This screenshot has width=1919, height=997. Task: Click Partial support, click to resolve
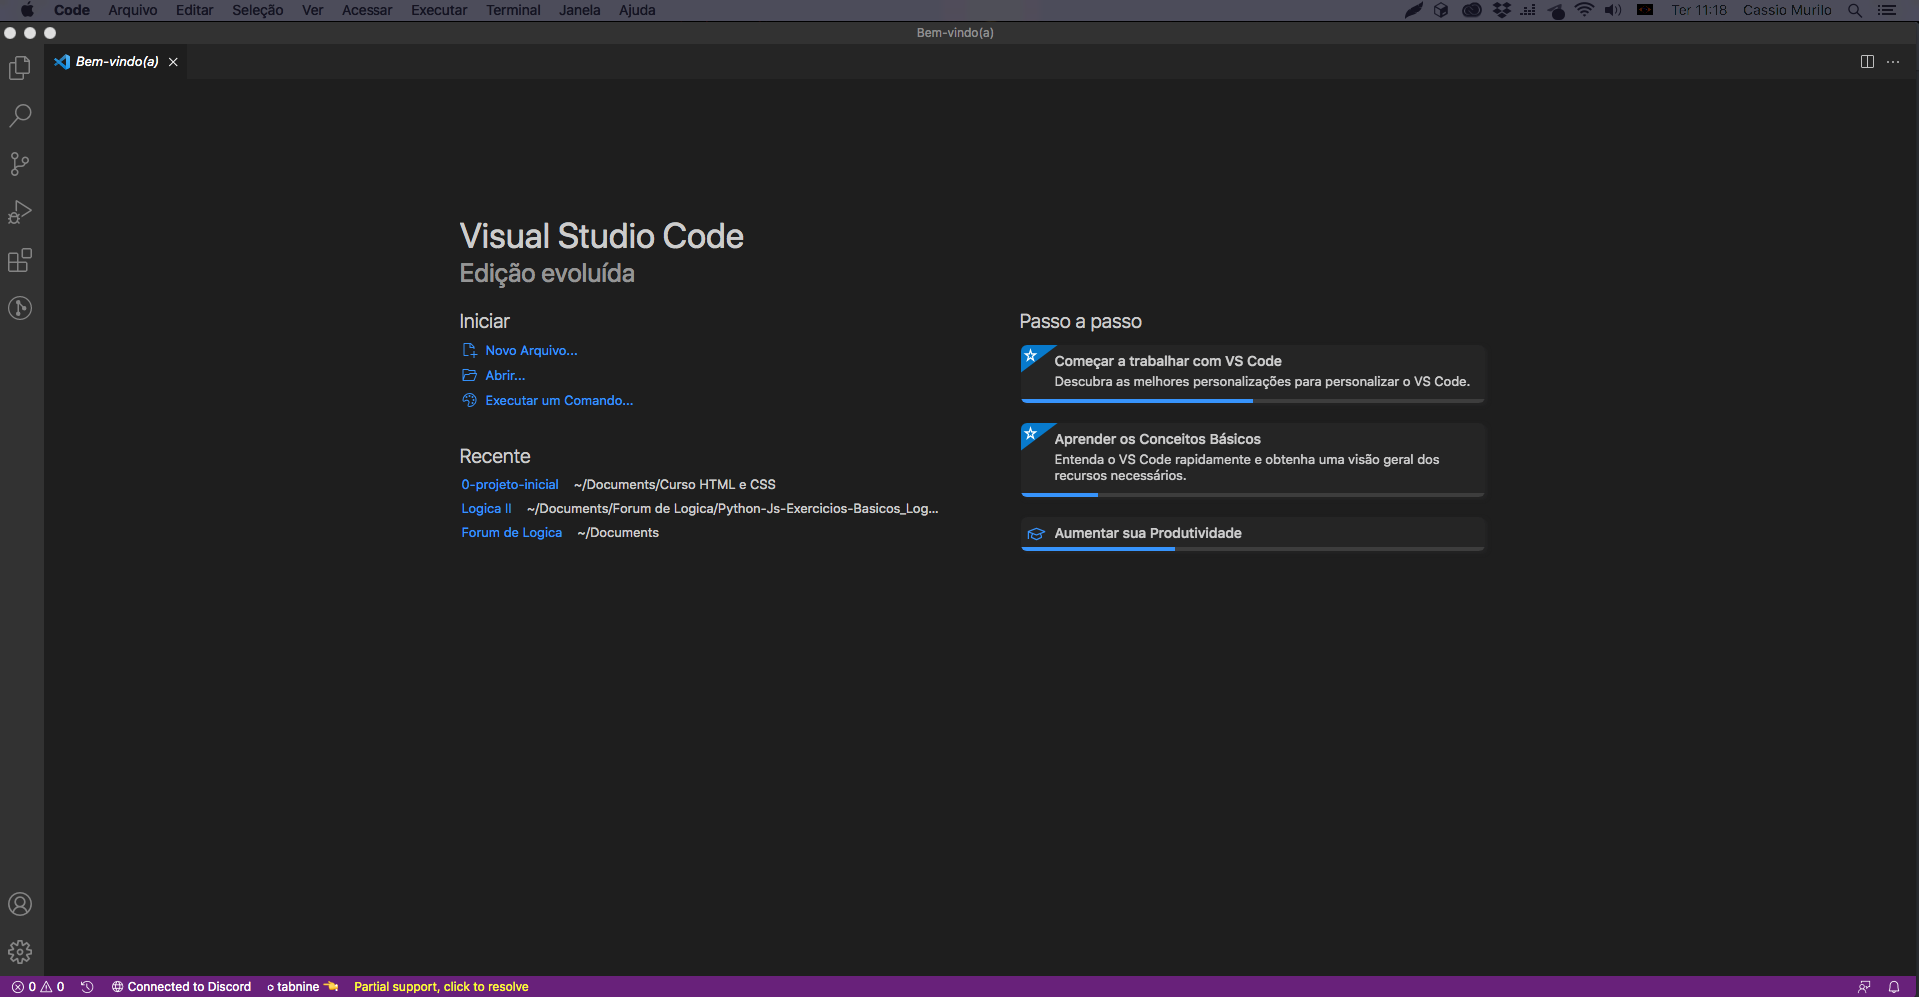click(x=441, y=987)
